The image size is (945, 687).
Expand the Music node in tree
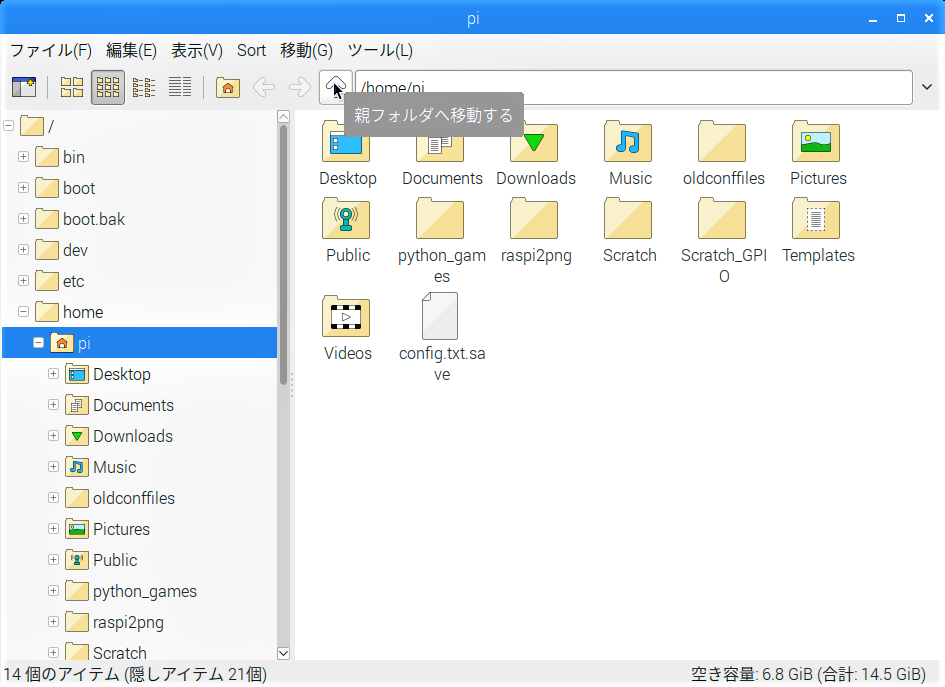(x=54, y=467)
